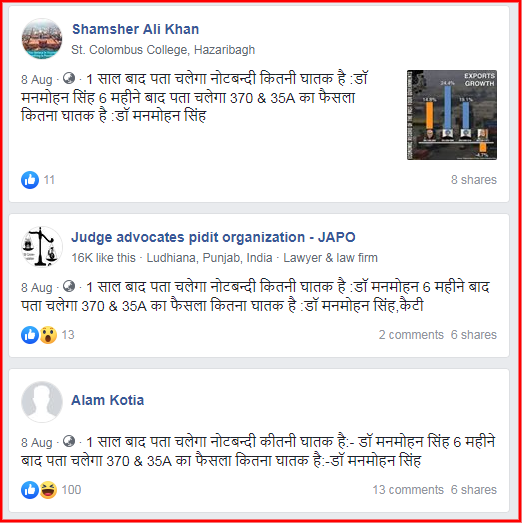Click the globe privacy icon on JAPO post
The height and width of the screenshot is (523, 522).
[x=69, y=286]
